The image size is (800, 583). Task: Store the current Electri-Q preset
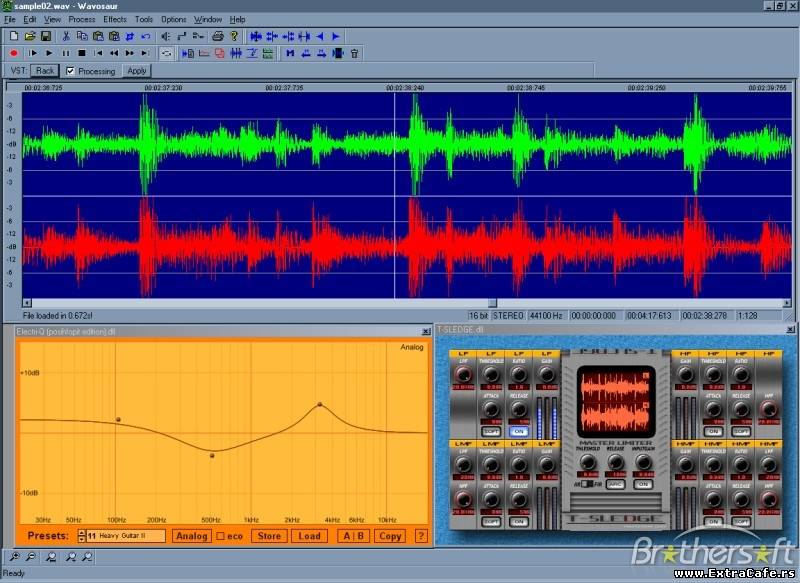point(269,536)
